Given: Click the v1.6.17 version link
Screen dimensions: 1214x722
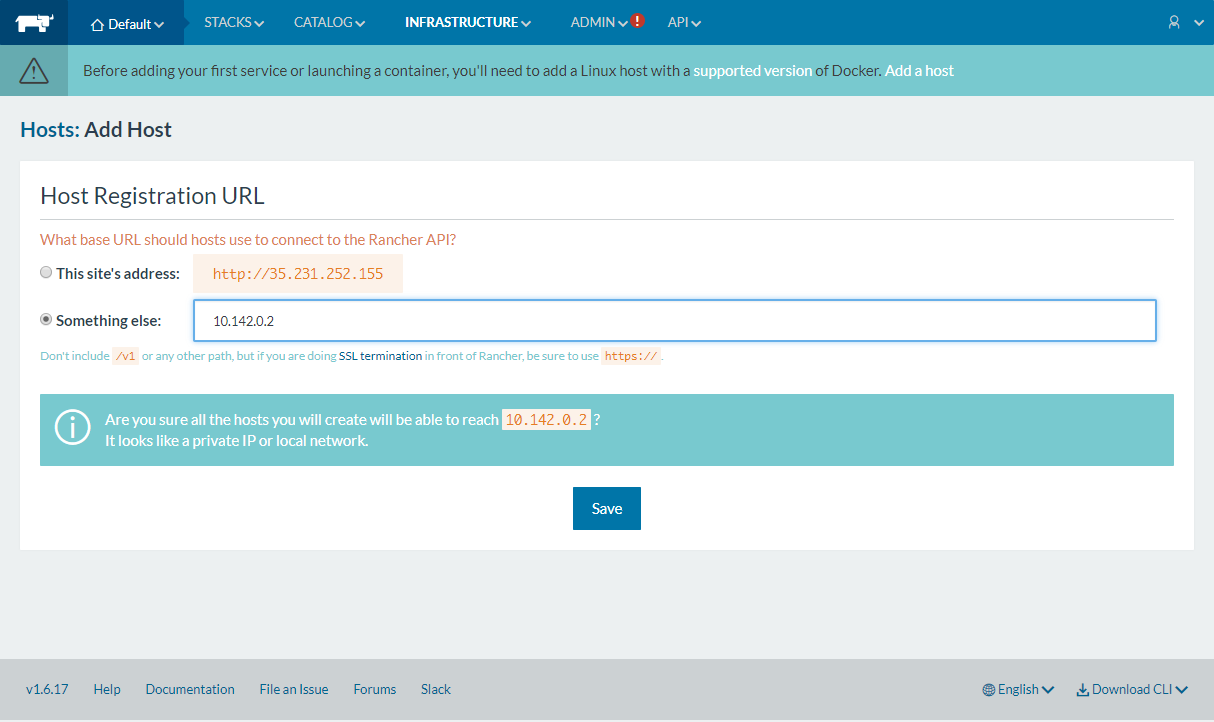Looking at the screenshot, I should click(x=47, y=689).
